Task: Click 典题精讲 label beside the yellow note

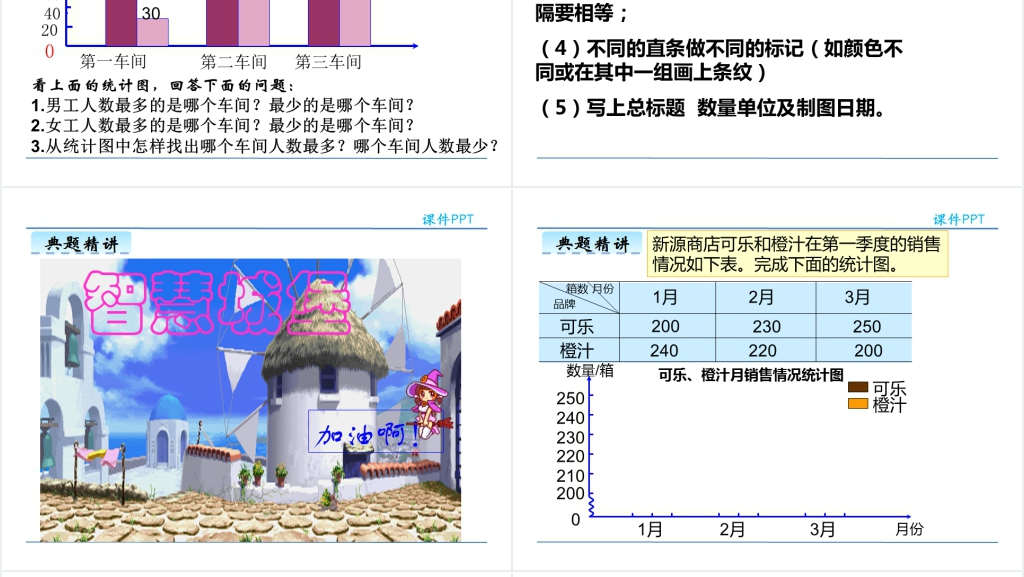Action: pos(592,244)
